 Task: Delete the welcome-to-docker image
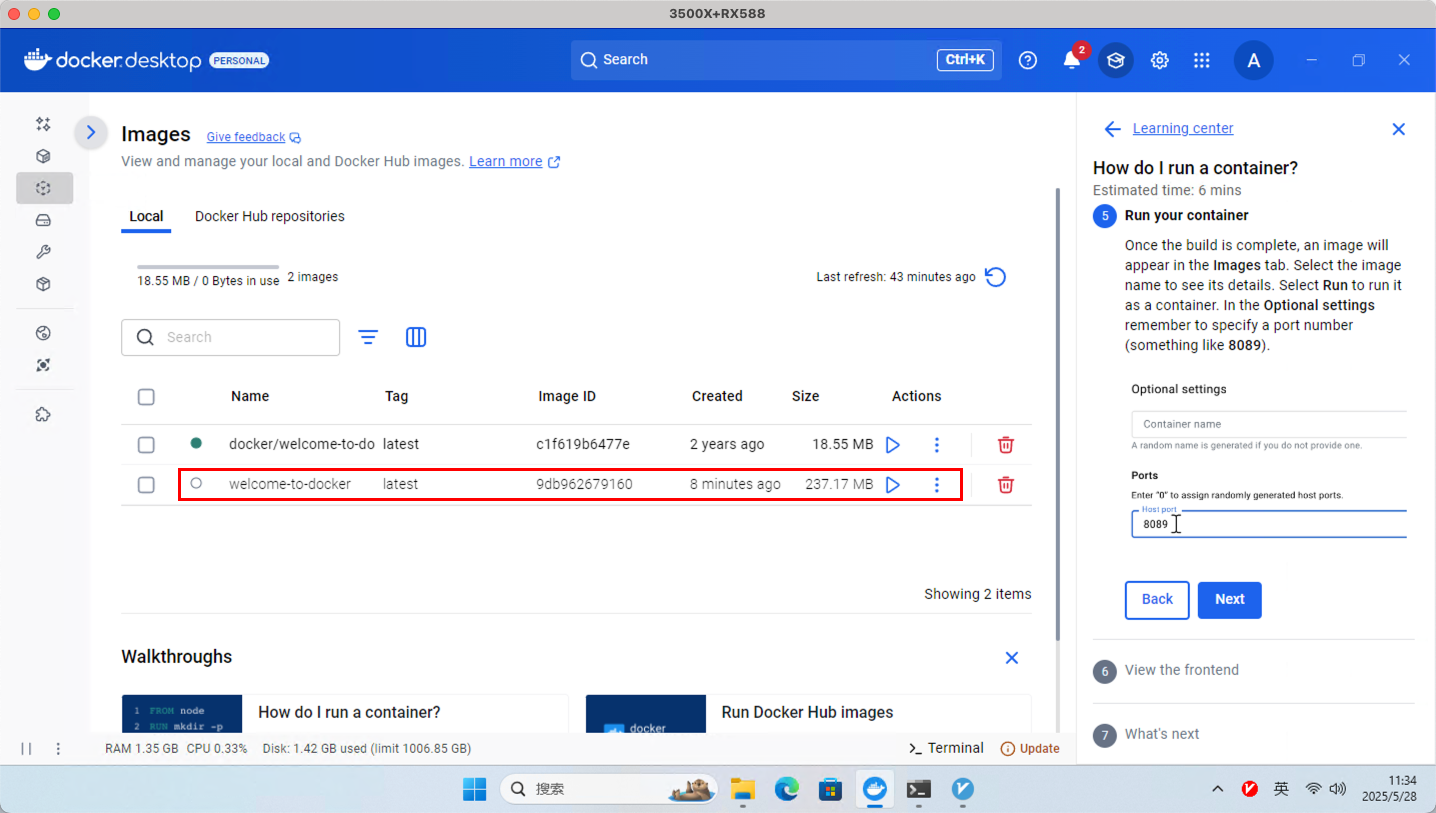[1006, 484]
